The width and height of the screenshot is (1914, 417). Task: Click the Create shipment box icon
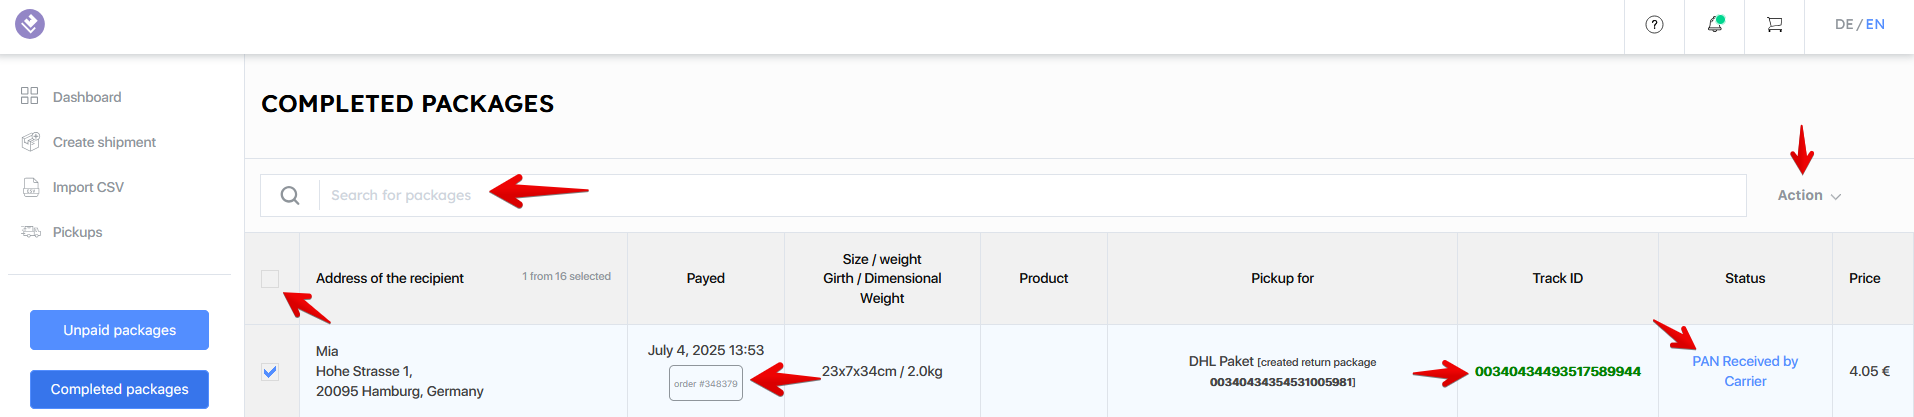(31, 141)
